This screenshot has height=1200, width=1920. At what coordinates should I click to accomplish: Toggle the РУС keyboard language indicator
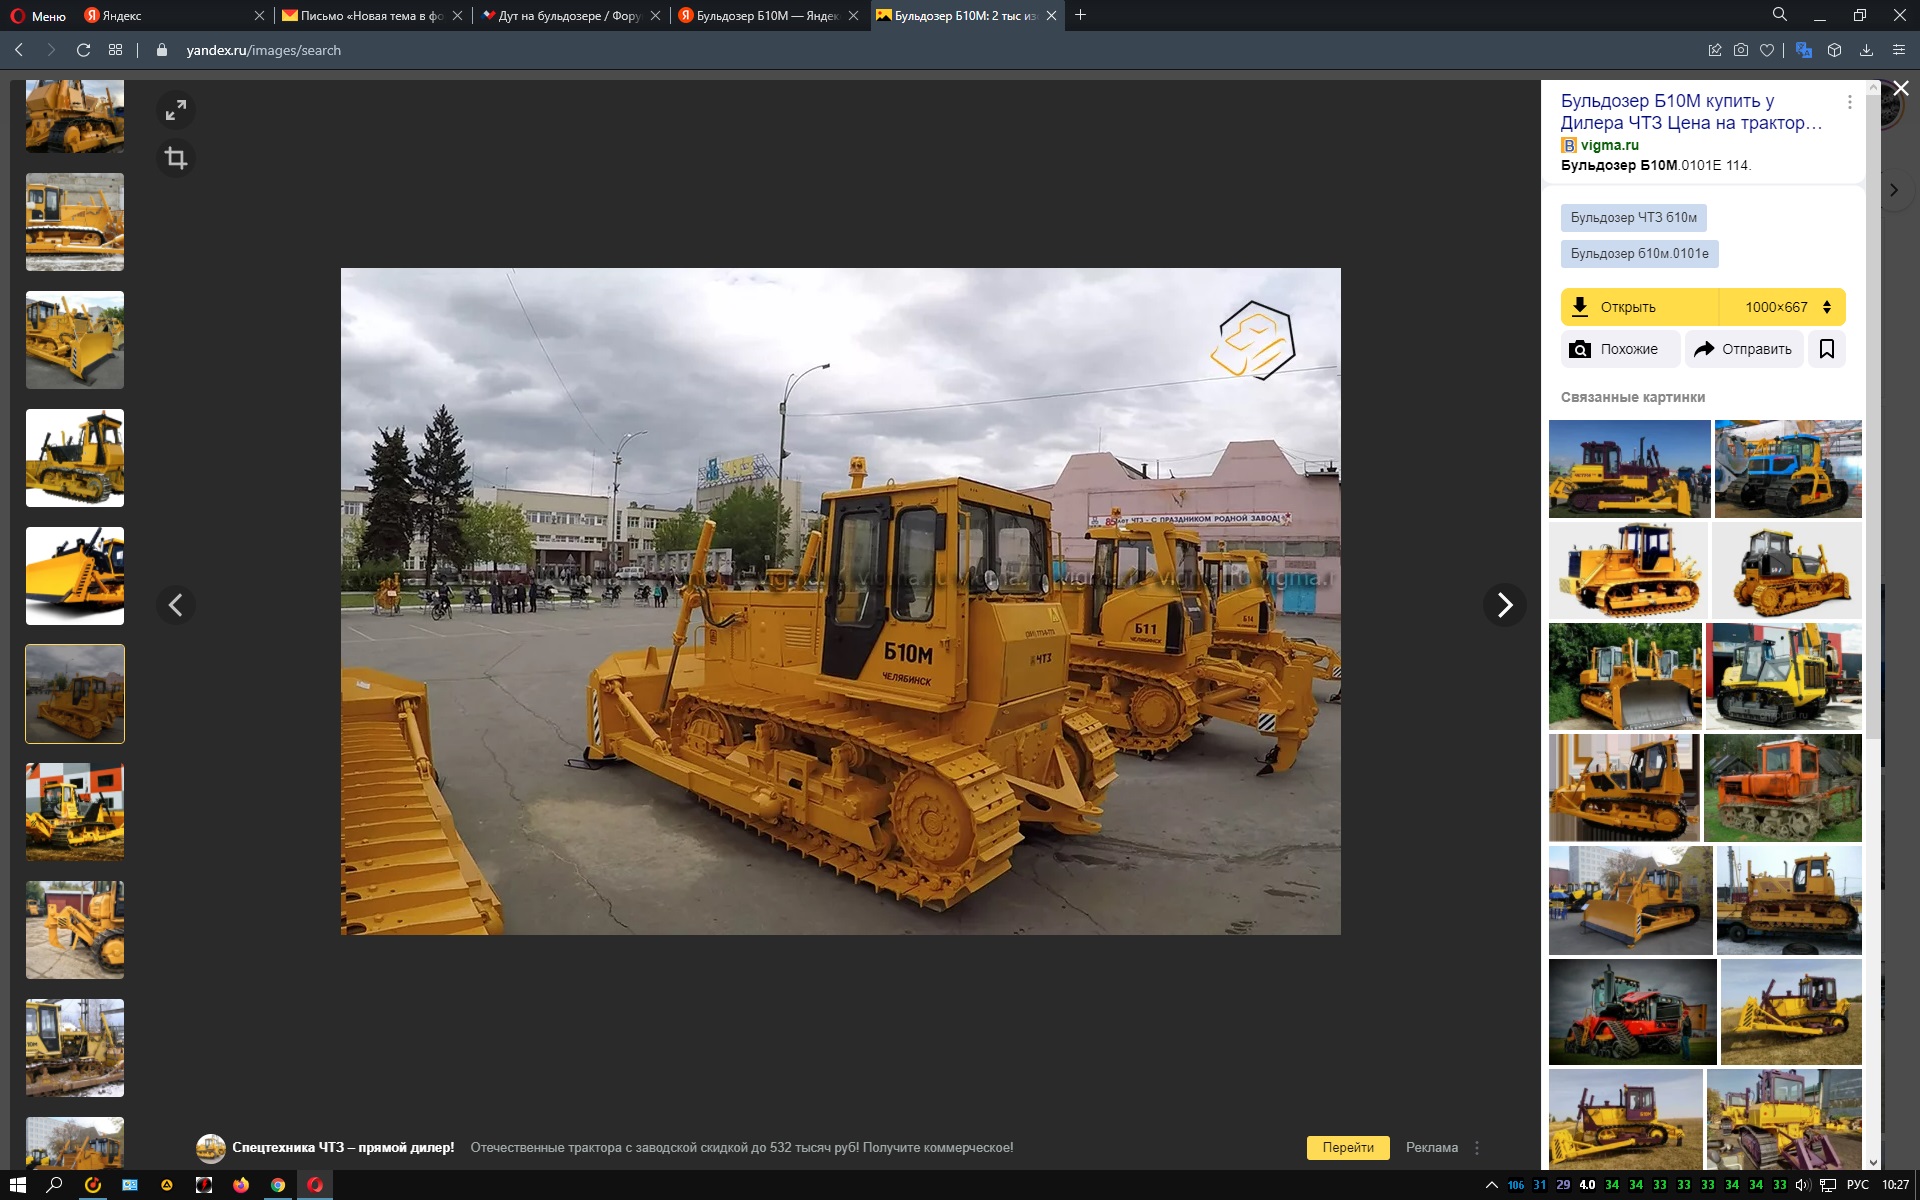pos(1857,1185)
